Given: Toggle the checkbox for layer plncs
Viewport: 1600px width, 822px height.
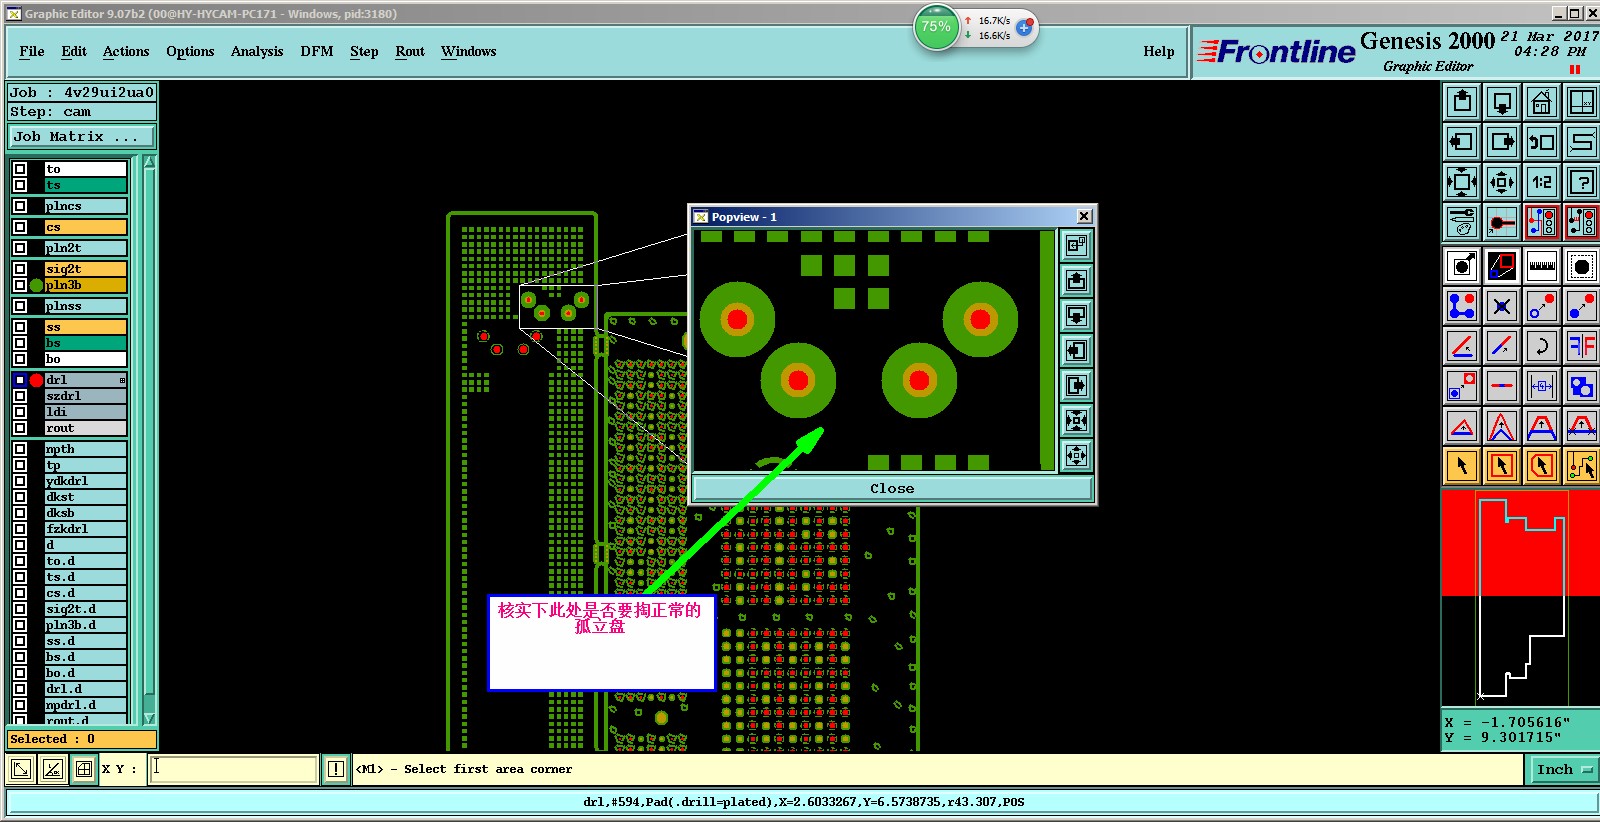Looking at the screenshot, I should [20, 206].
